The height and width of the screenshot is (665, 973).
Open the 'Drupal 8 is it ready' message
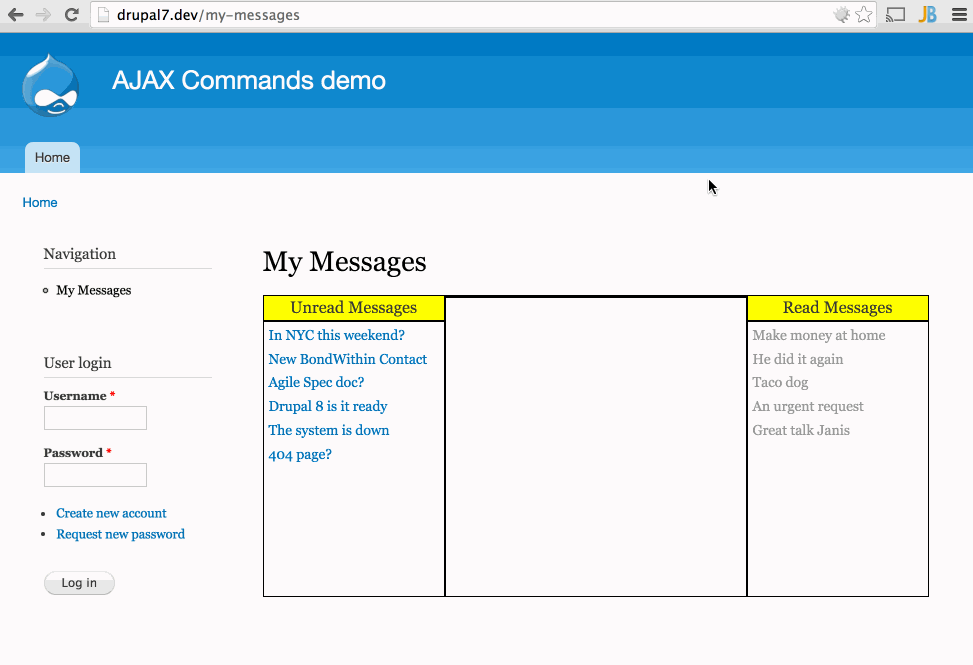tap(328, 406)
